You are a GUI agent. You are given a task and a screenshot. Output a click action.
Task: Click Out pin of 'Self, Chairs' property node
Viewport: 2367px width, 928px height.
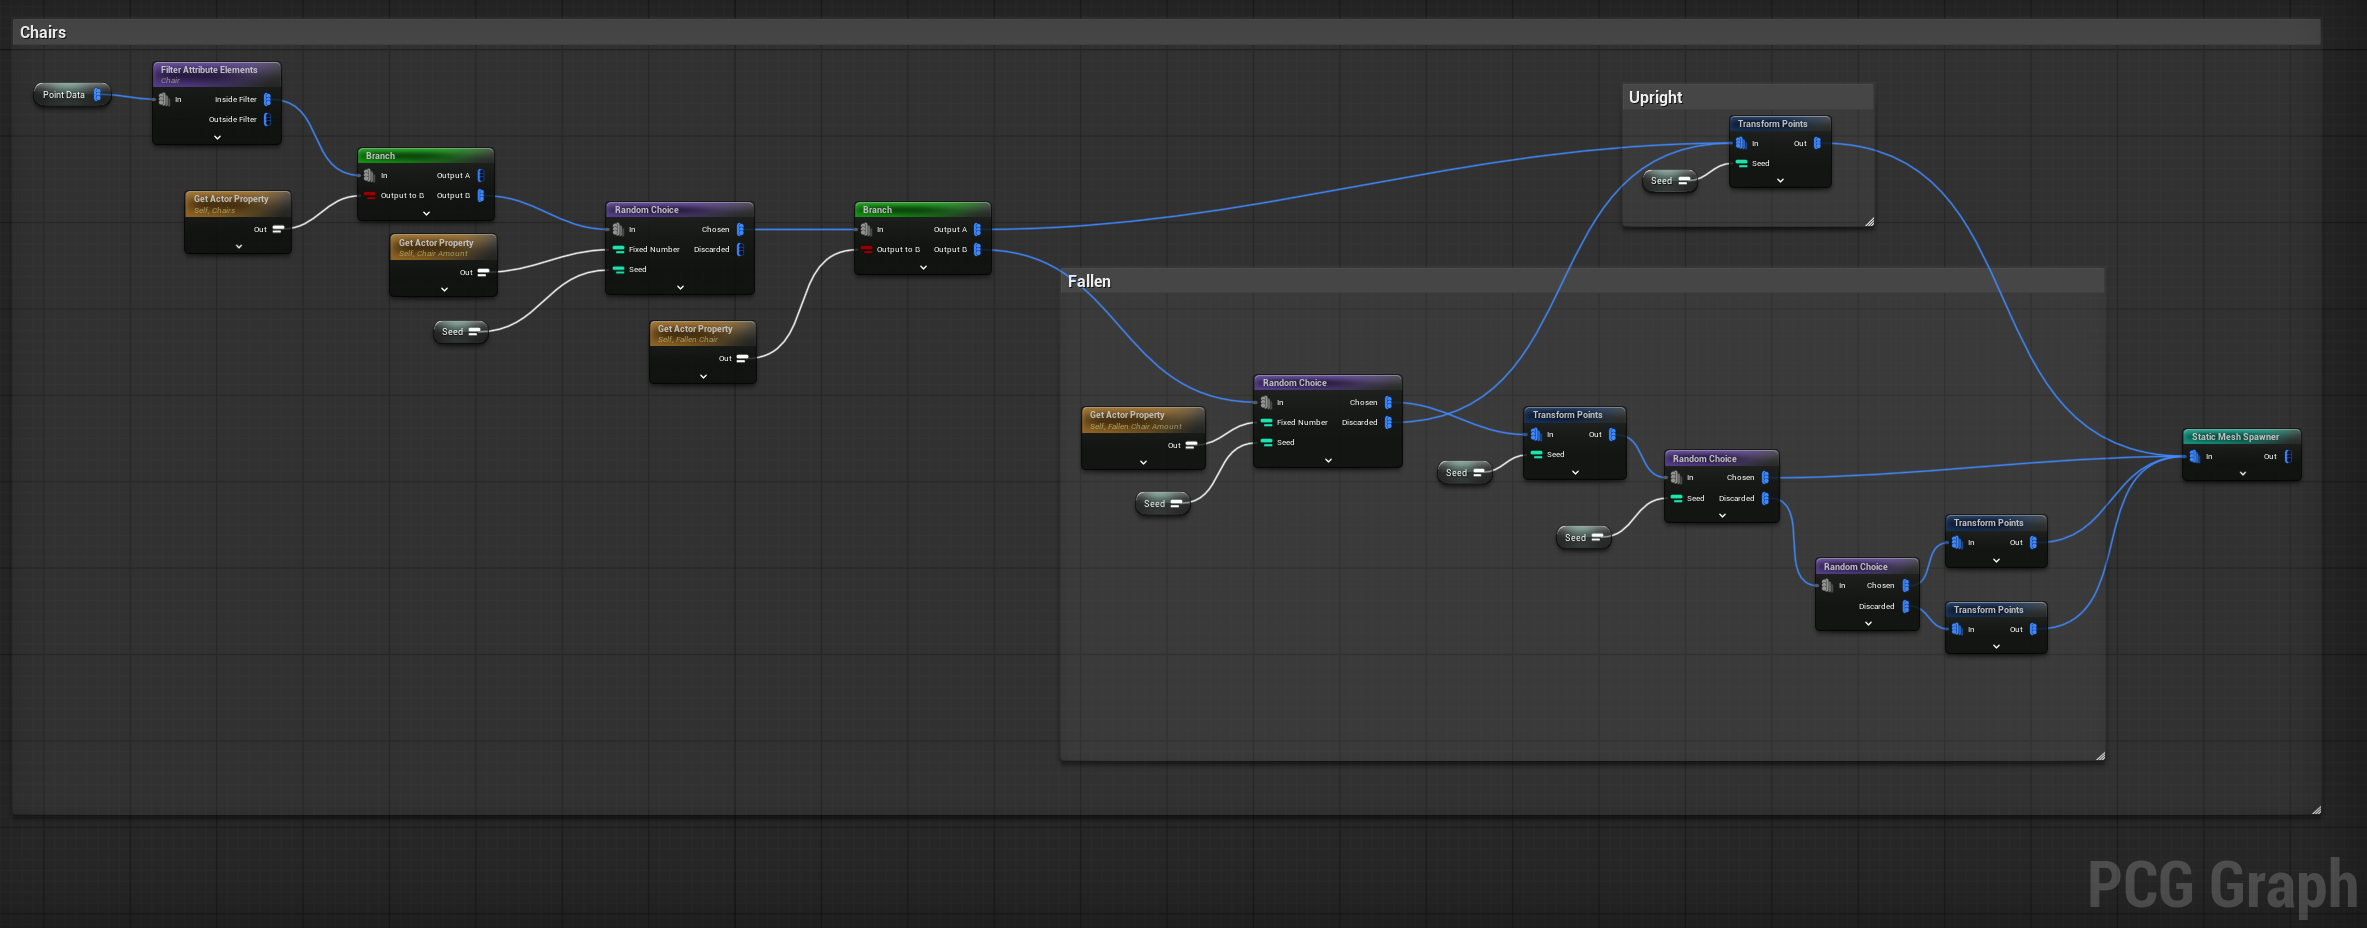[x=278, y=229]
